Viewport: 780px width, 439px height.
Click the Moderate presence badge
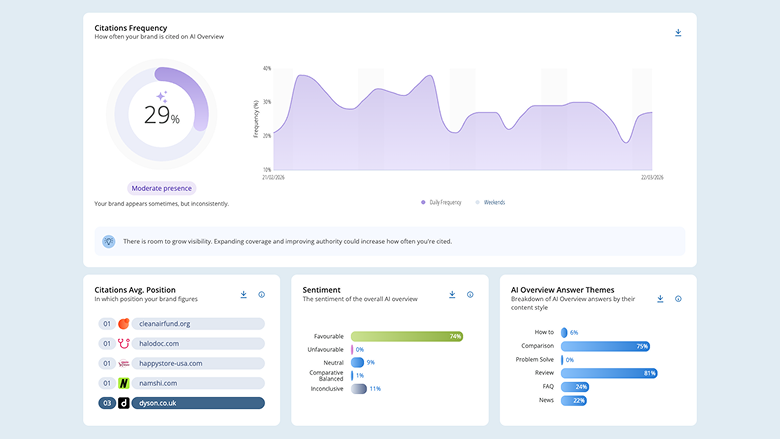pos(162,188)
